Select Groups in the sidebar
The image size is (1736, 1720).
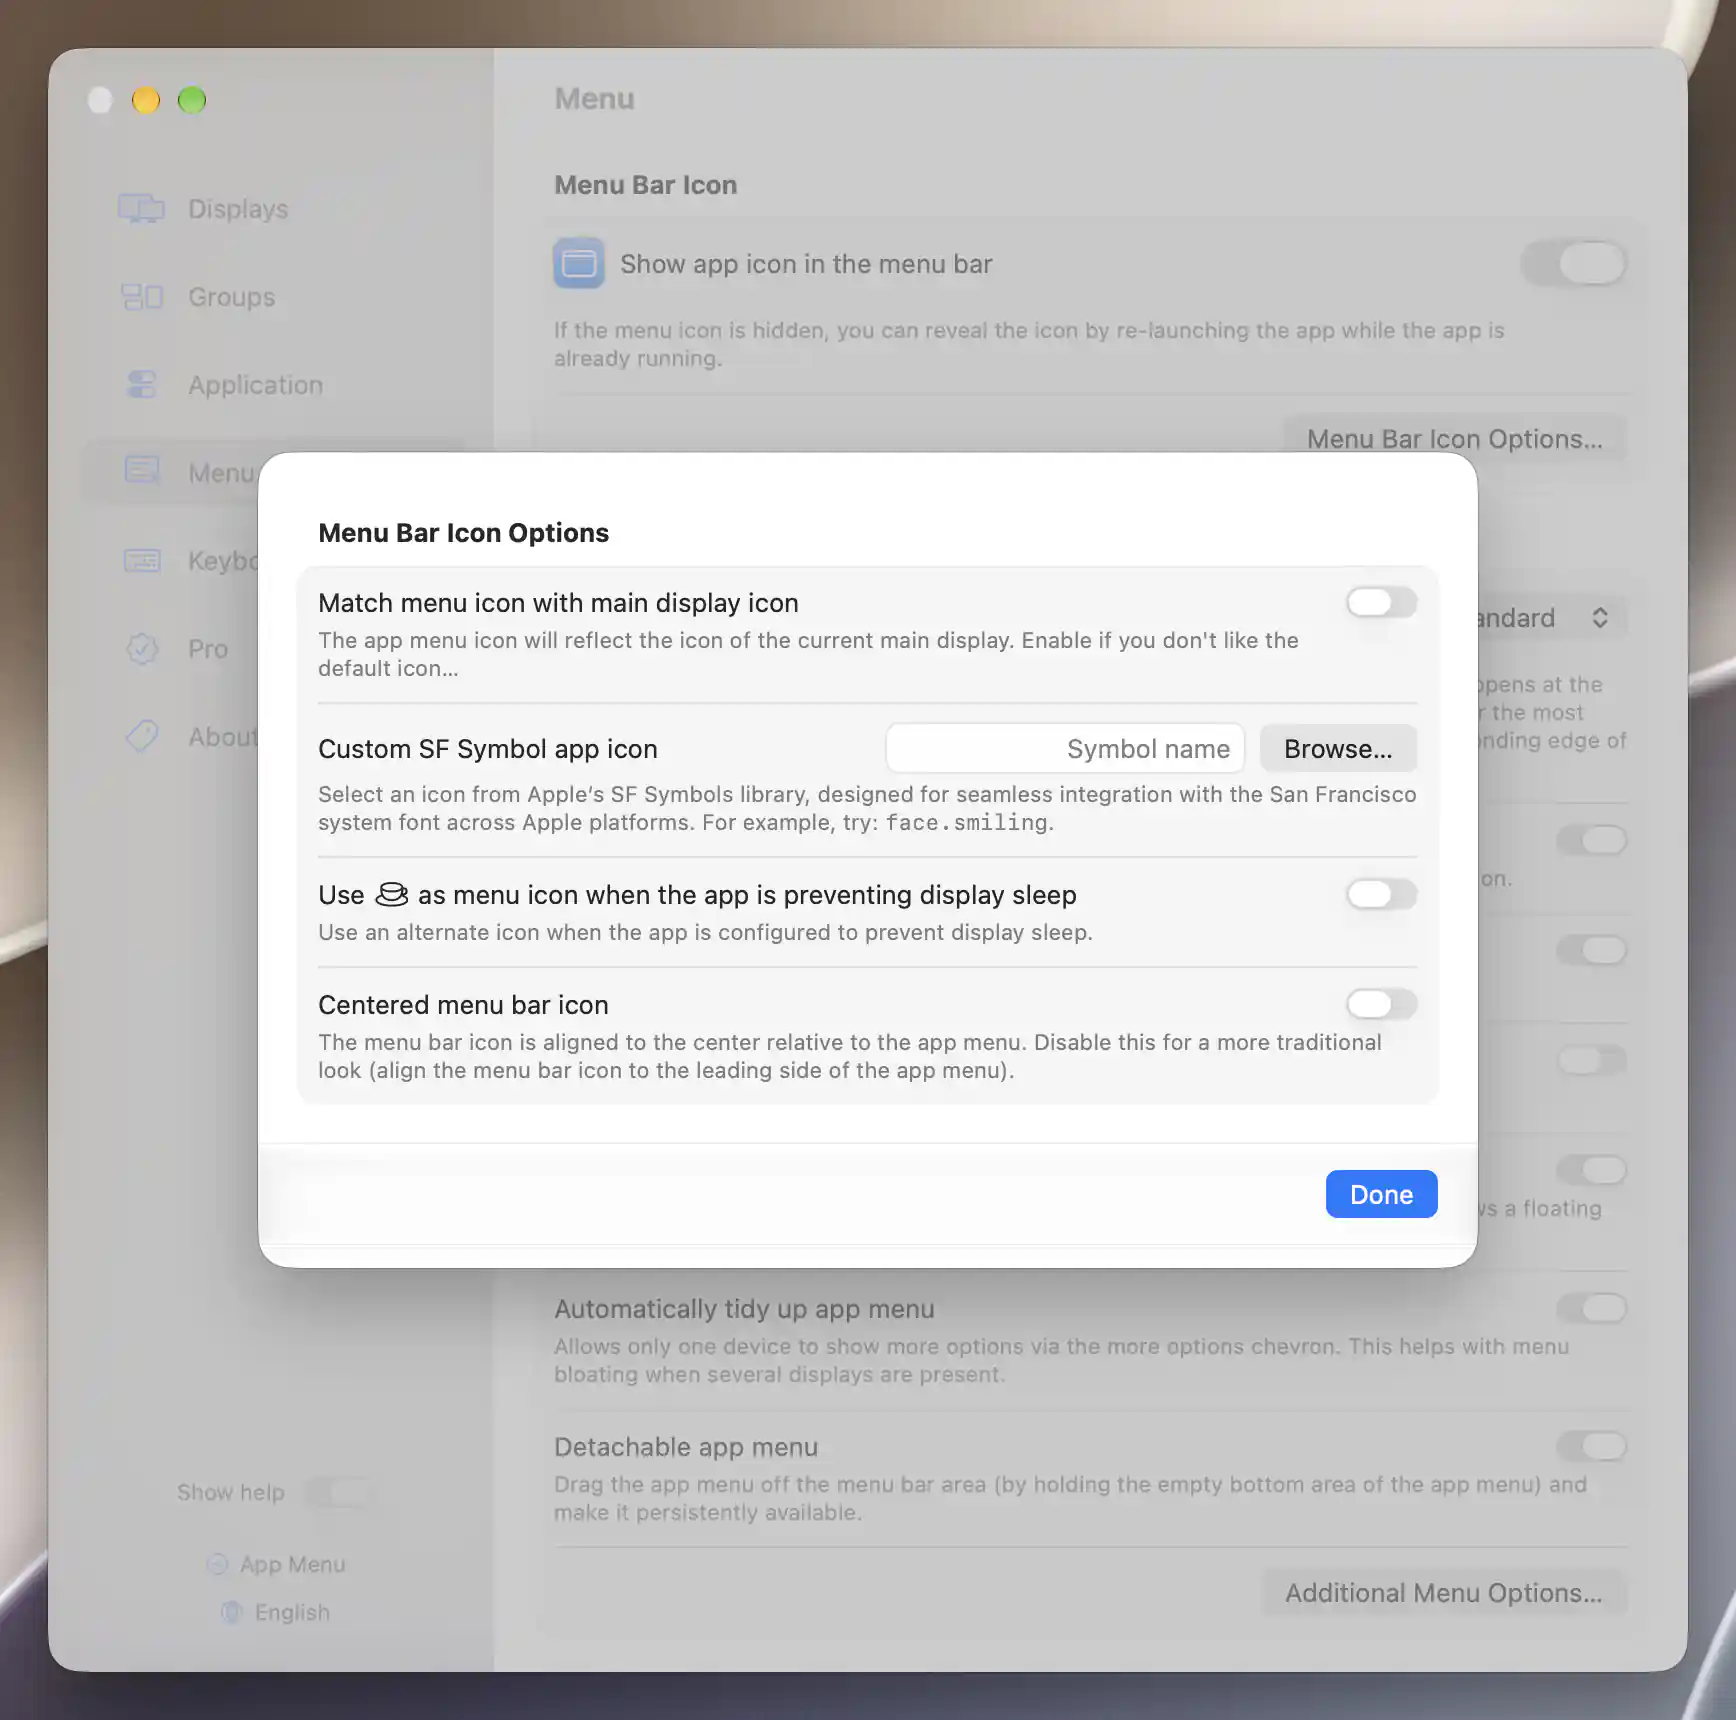[x=272, y=297]
